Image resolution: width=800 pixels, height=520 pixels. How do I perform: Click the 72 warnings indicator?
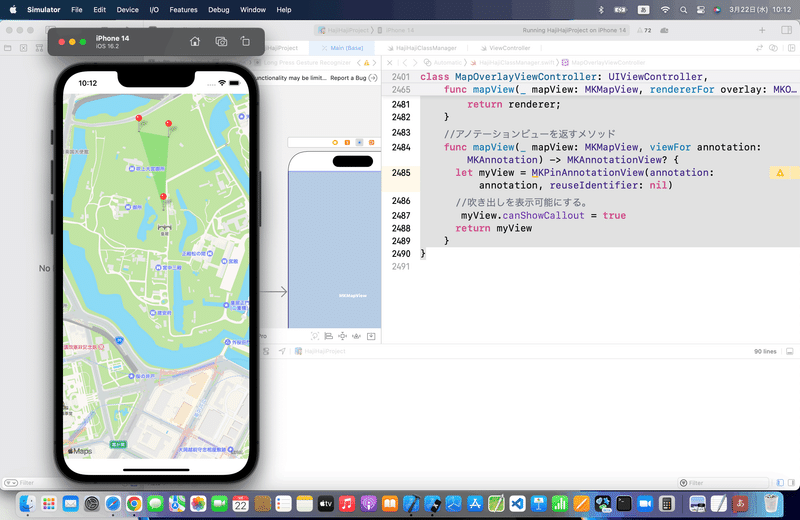[644, 31]
